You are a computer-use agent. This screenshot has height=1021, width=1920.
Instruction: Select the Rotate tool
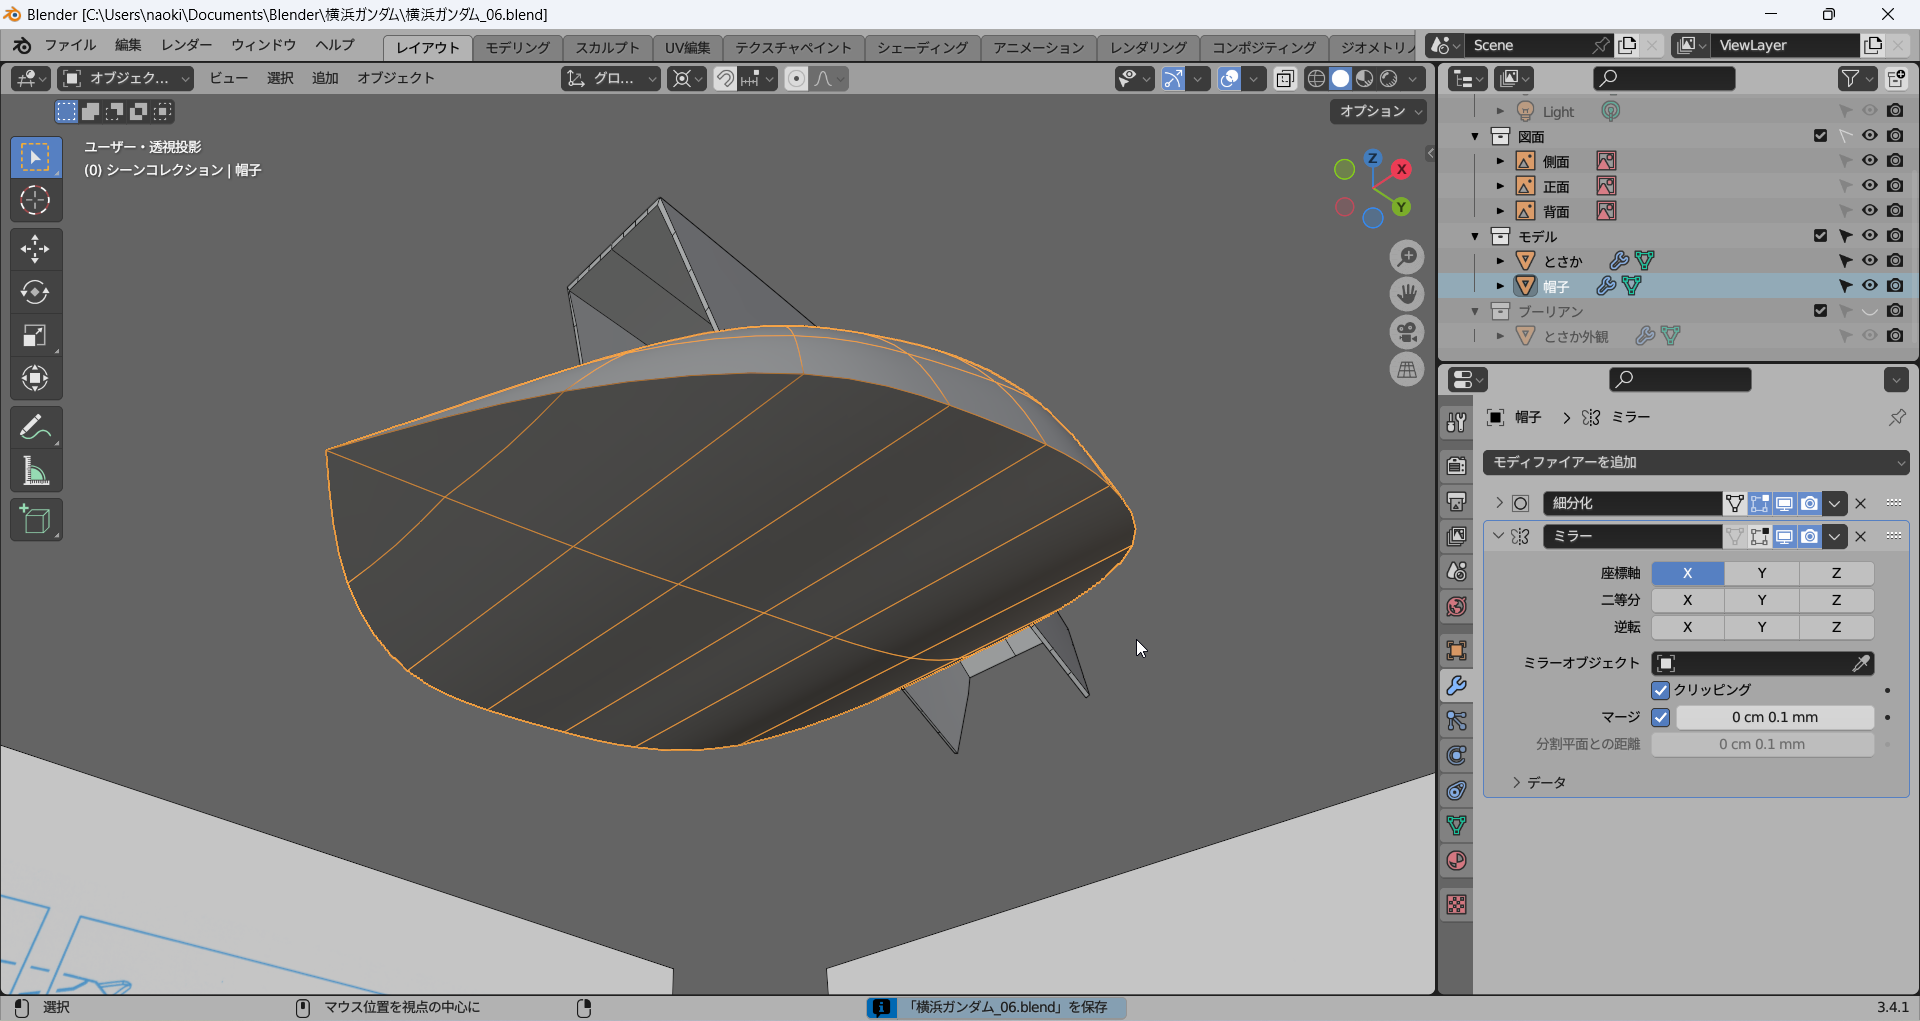[x=35, y=292]
